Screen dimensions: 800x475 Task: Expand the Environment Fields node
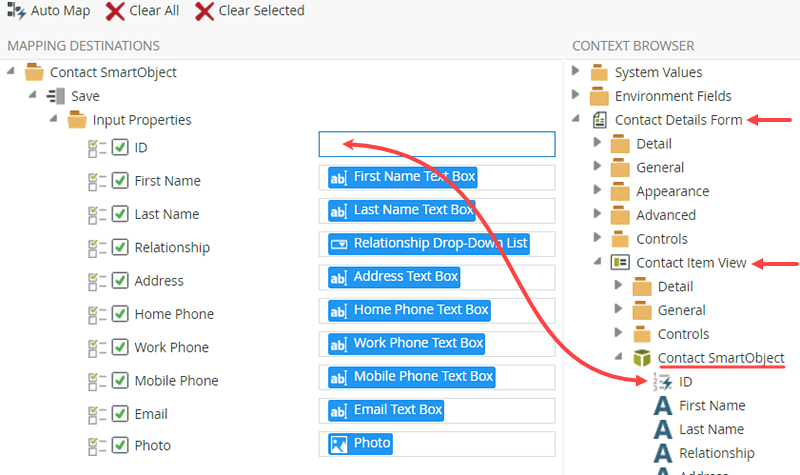576,96
